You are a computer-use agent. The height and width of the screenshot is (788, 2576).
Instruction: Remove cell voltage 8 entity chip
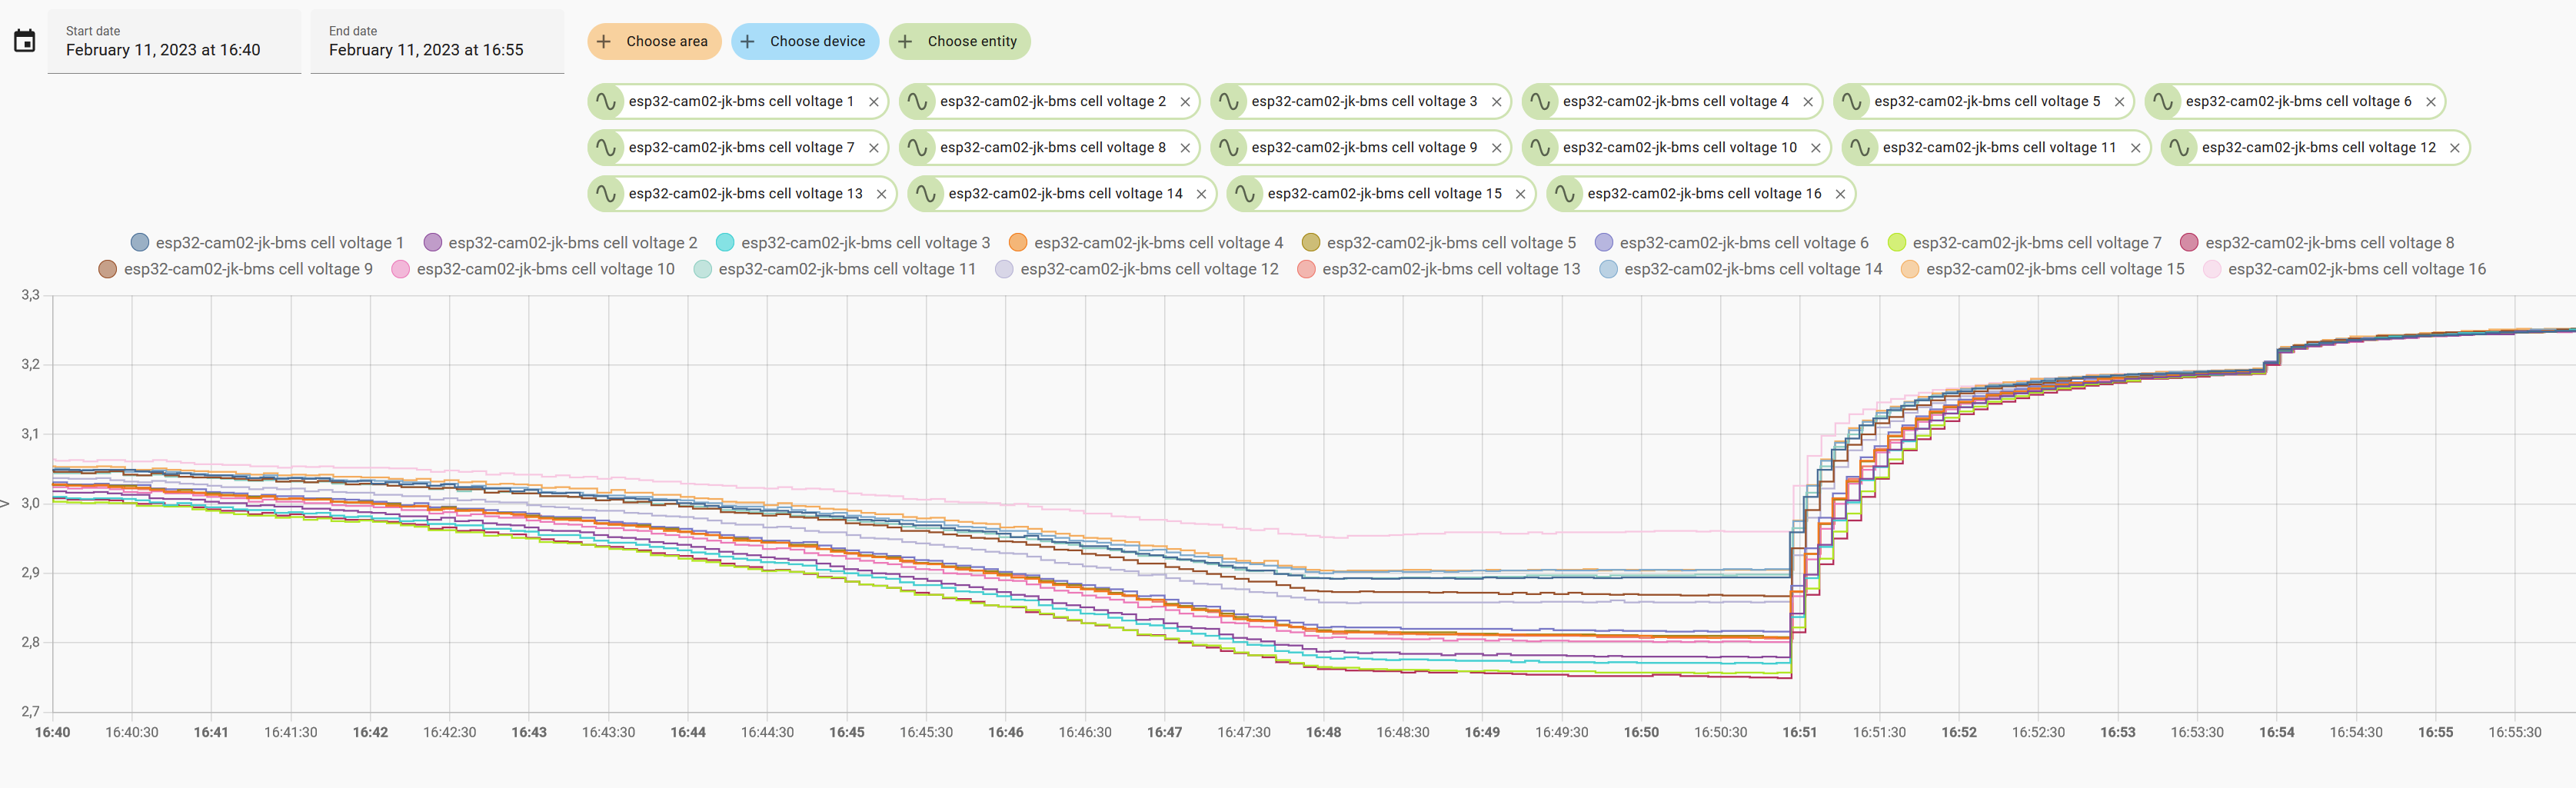click(x=1184, y=148)
